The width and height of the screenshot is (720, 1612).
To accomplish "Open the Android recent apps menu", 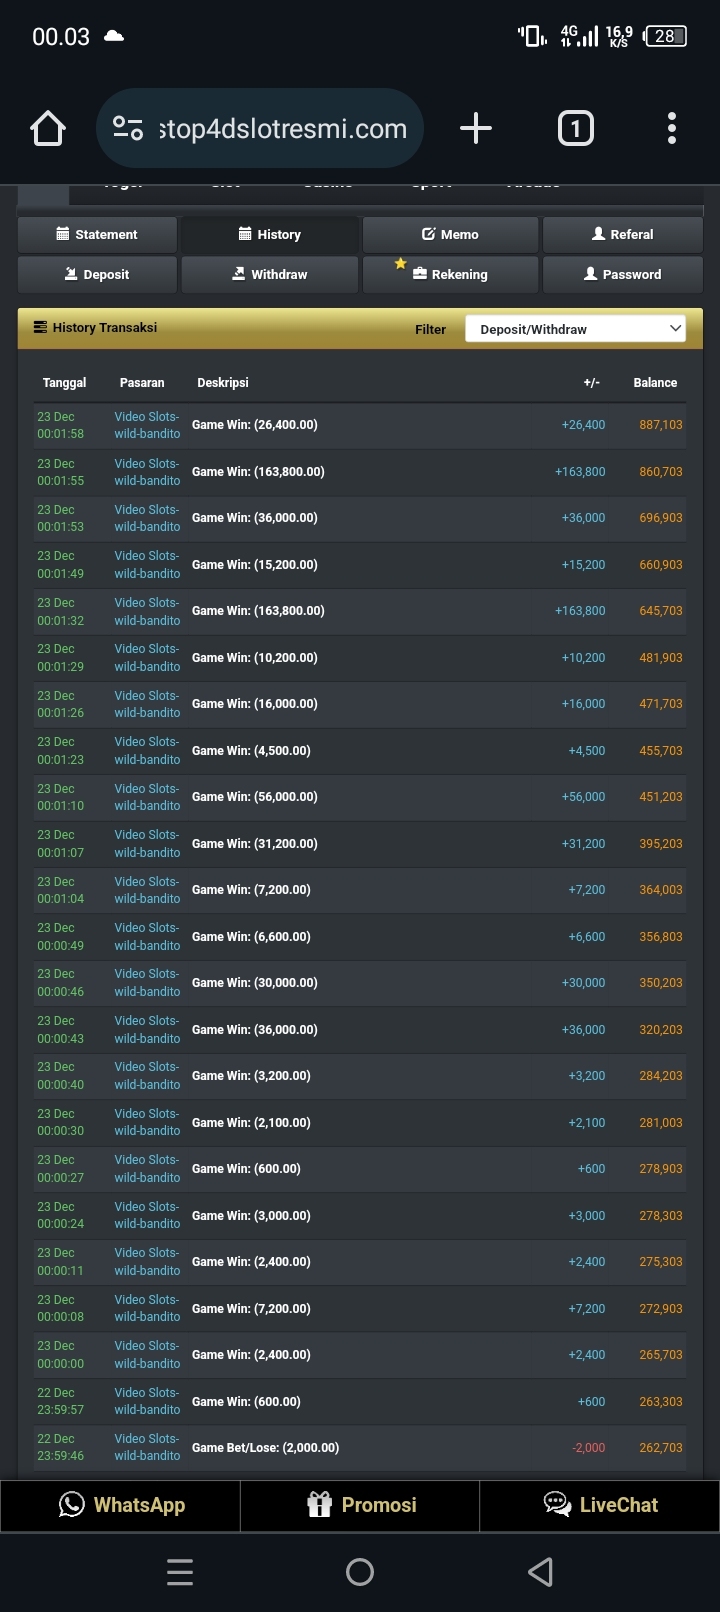I will point(180,1572).
